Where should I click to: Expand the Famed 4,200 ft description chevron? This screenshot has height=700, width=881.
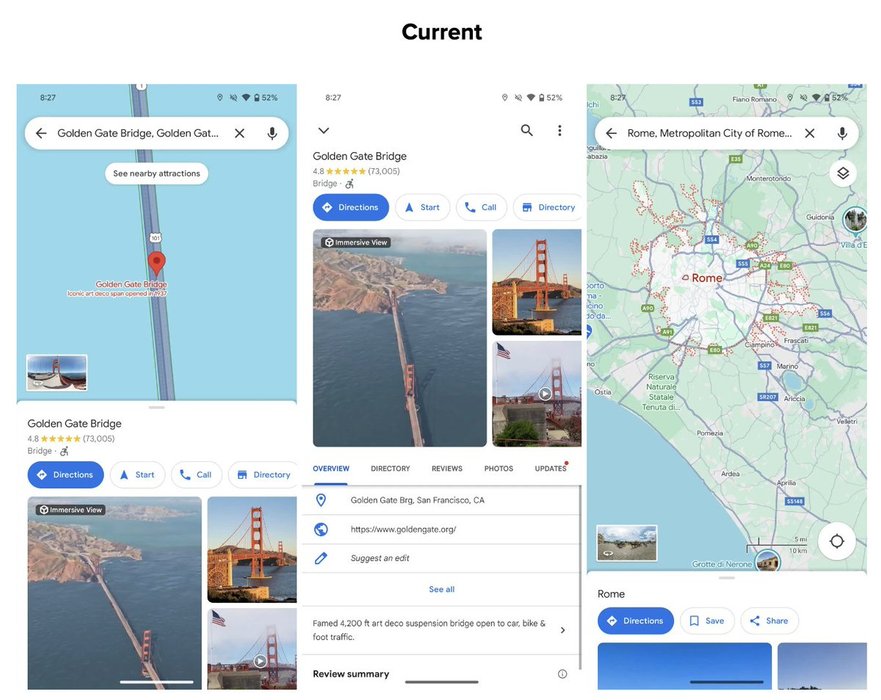563,630
